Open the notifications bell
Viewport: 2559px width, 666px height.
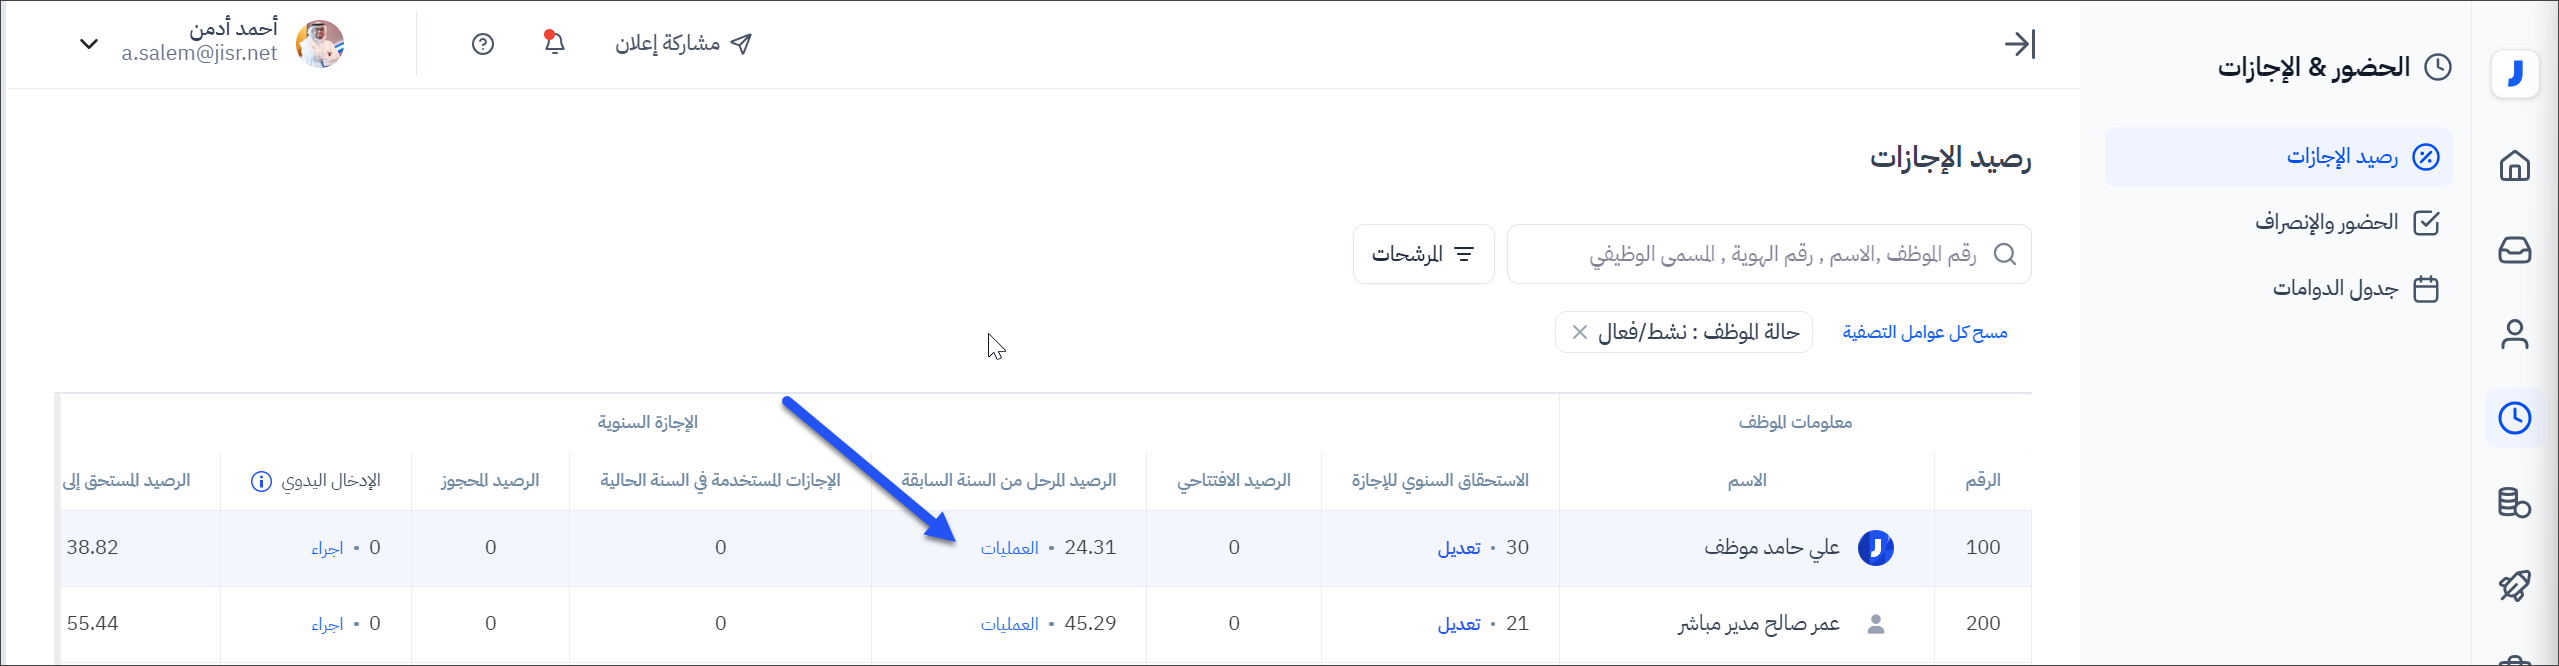click(554, 43)
